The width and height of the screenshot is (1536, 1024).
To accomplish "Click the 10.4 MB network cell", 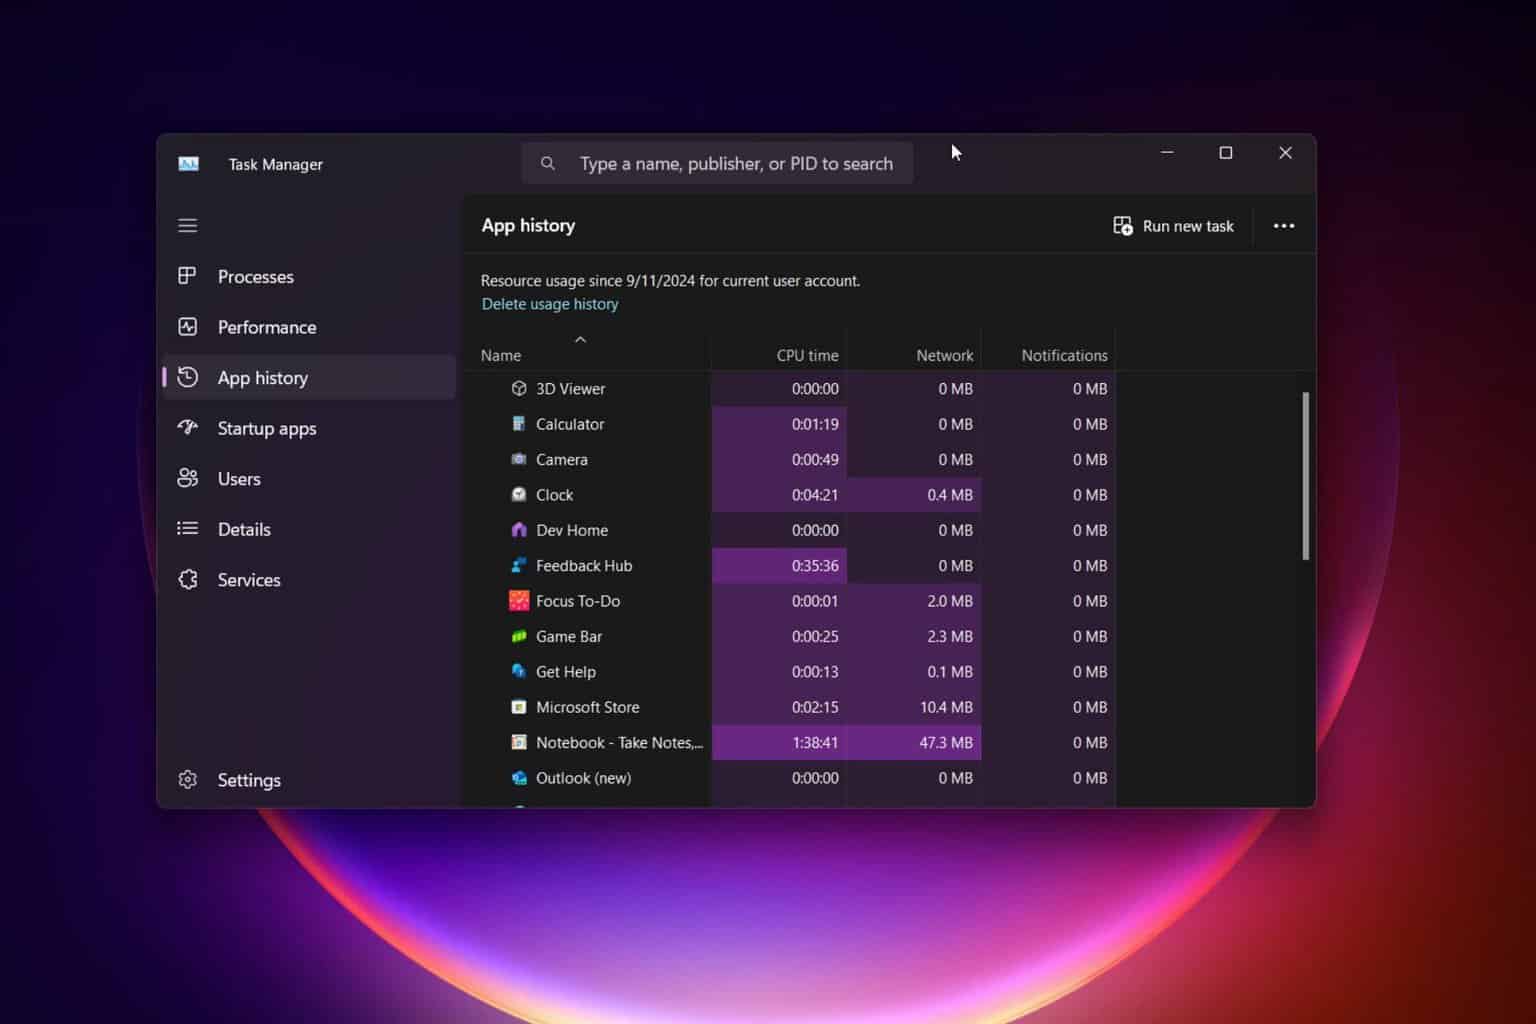I will tap(914, 707).
